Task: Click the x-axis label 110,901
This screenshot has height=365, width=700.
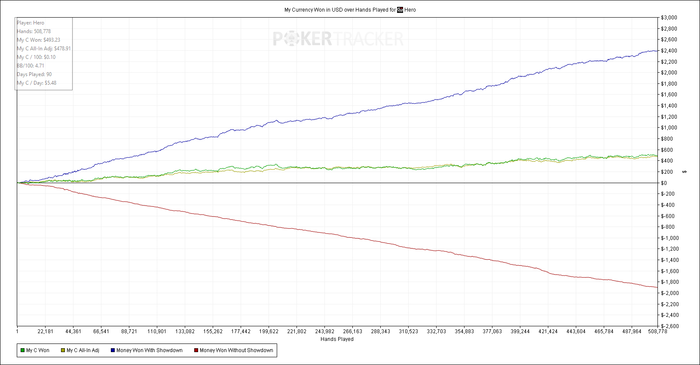Action: click(157, 332)
